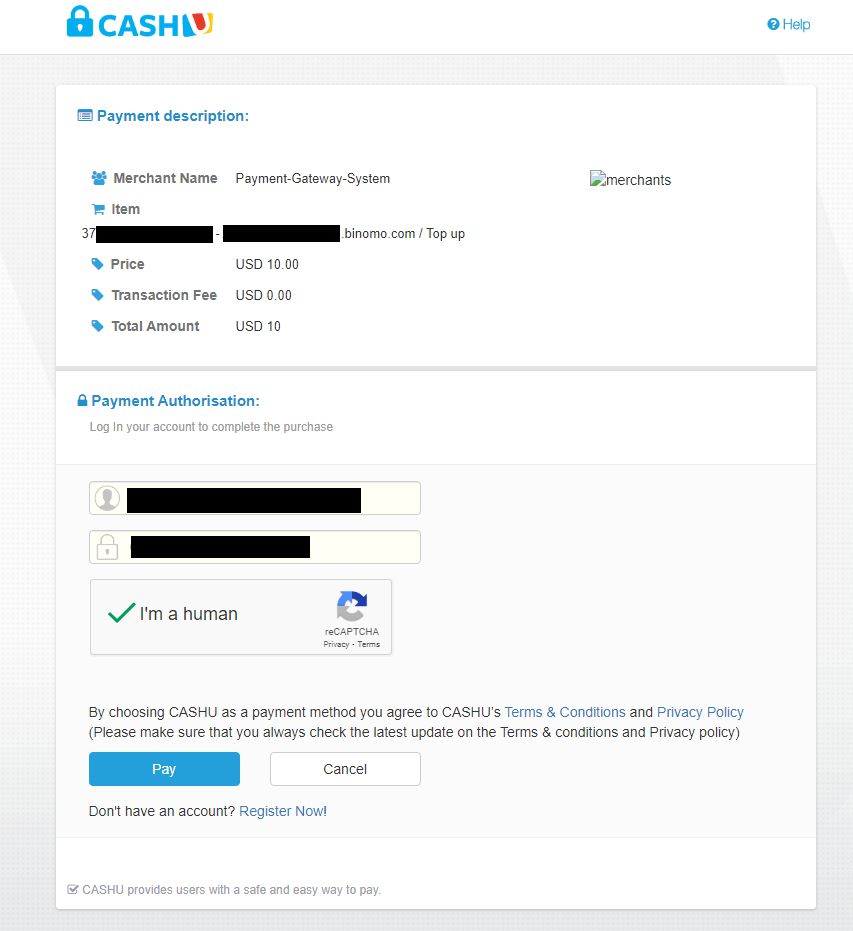
Task: Cancel the payment
Action: point(345,769)
